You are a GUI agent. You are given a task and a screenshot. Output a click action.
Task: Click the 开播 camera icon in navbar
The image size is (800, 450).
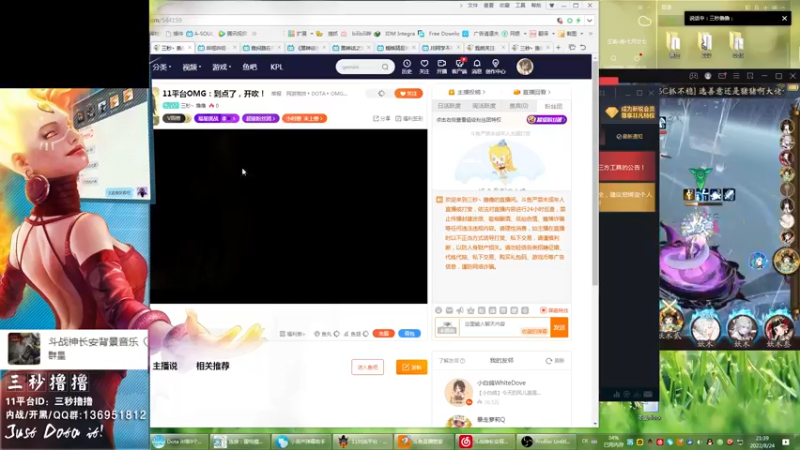(x=442, y=64)
